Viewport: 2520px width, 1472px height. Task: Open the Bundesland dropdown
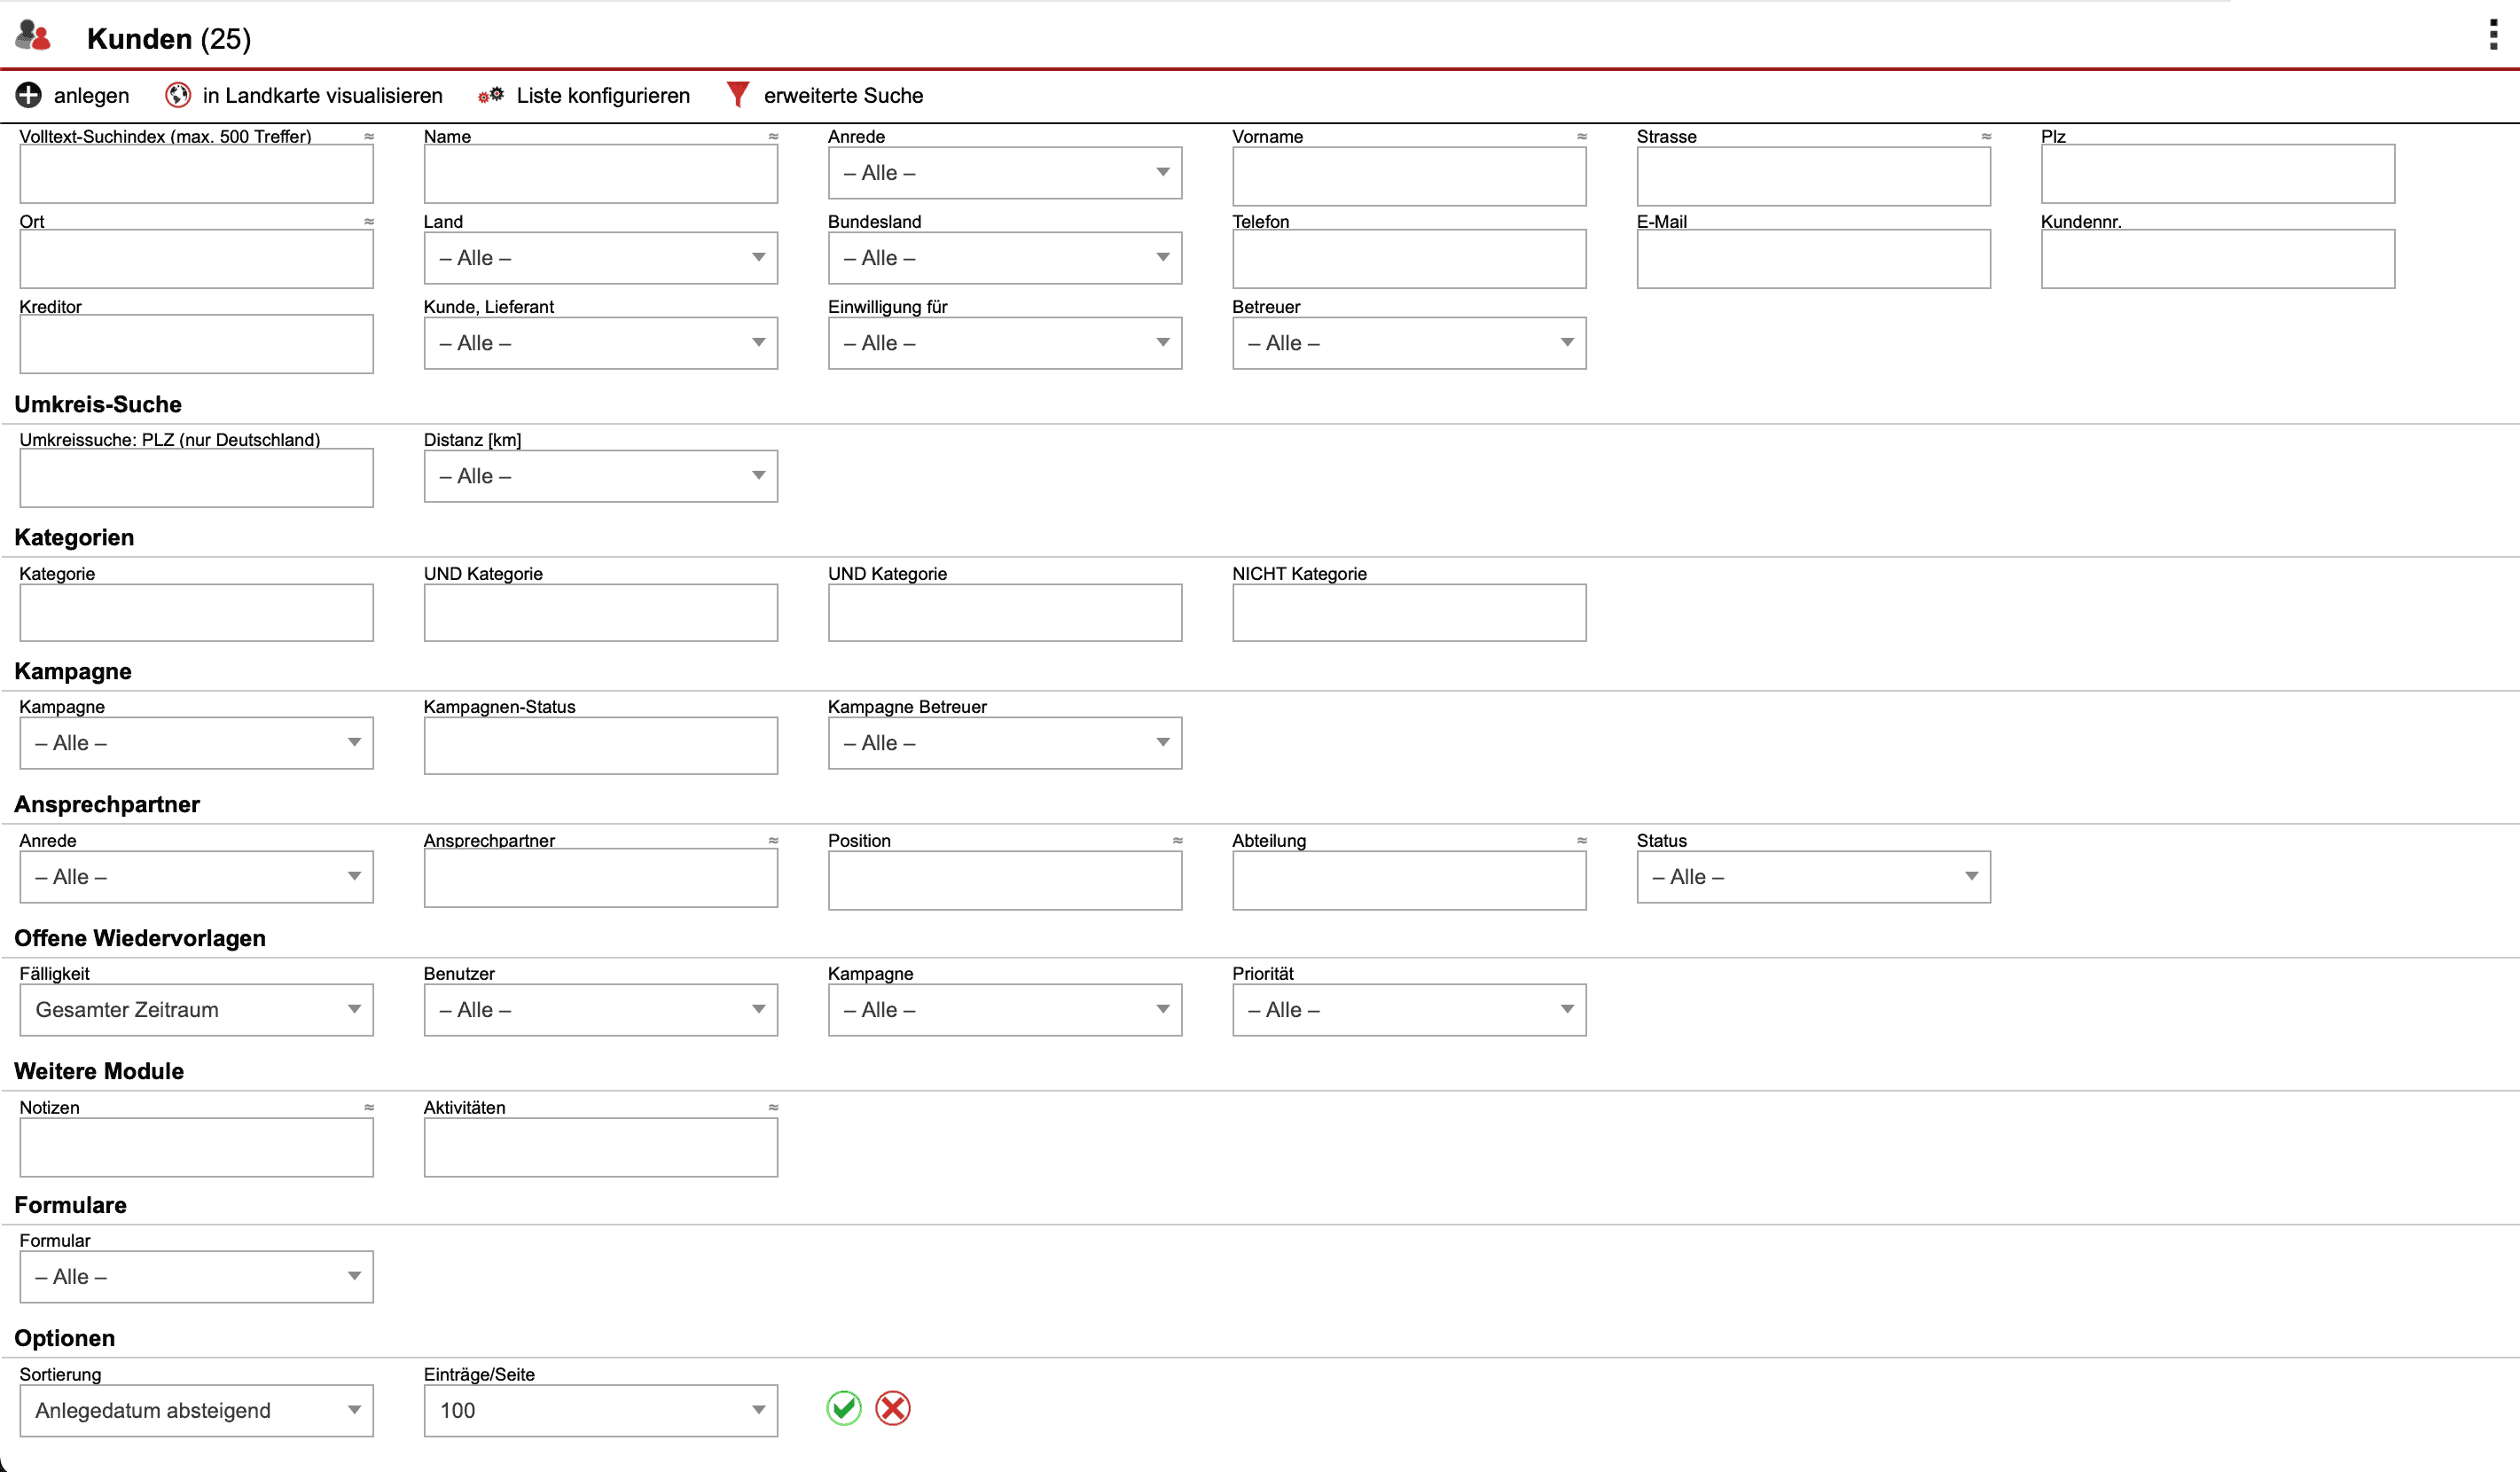[x=1004, y=258]
